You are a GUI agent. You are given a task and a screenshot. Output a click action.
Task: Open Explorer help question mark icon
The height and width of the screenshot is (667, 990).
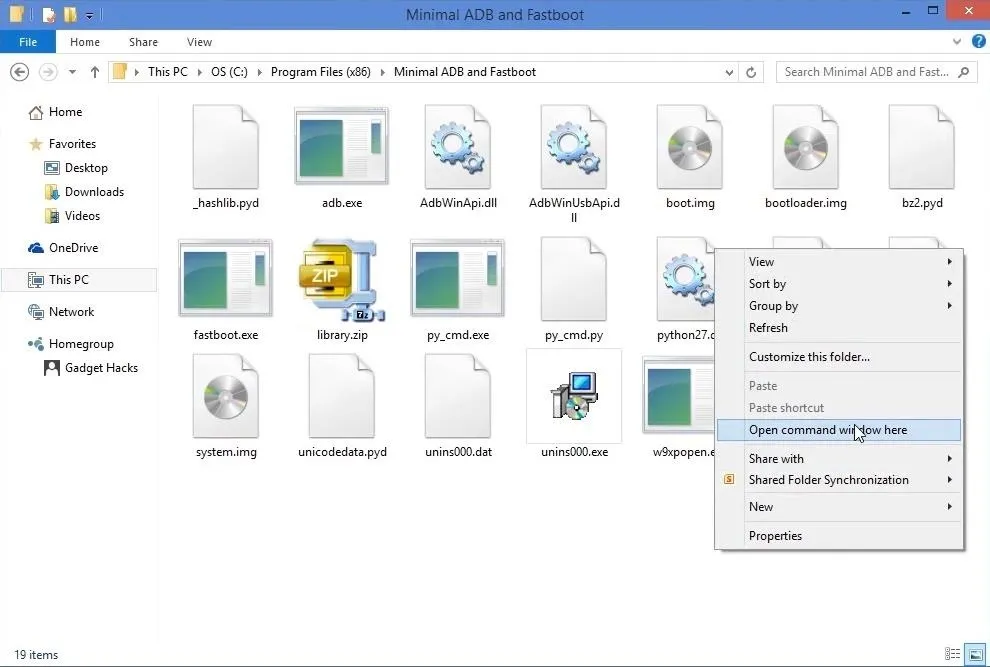click(979, 42)
